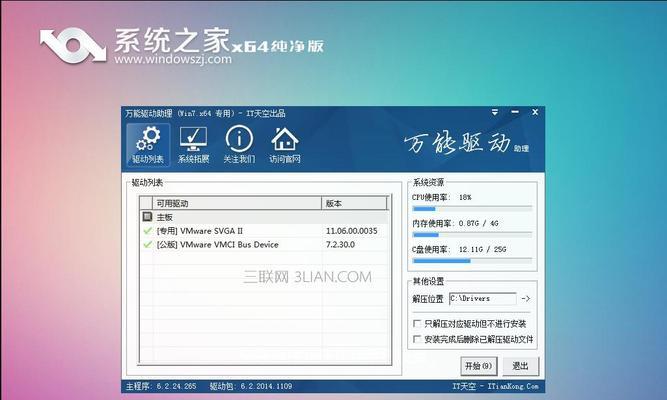Click the 版本 column header
Screen dimensions: 667x400
[354, 203]
